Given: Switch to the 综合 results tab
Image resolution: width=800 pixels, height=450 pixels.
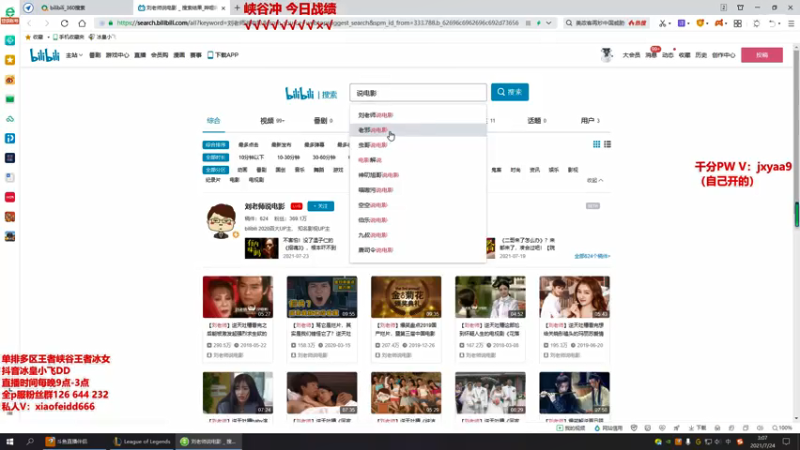Looking at the screenshot, I should point(213,121).
